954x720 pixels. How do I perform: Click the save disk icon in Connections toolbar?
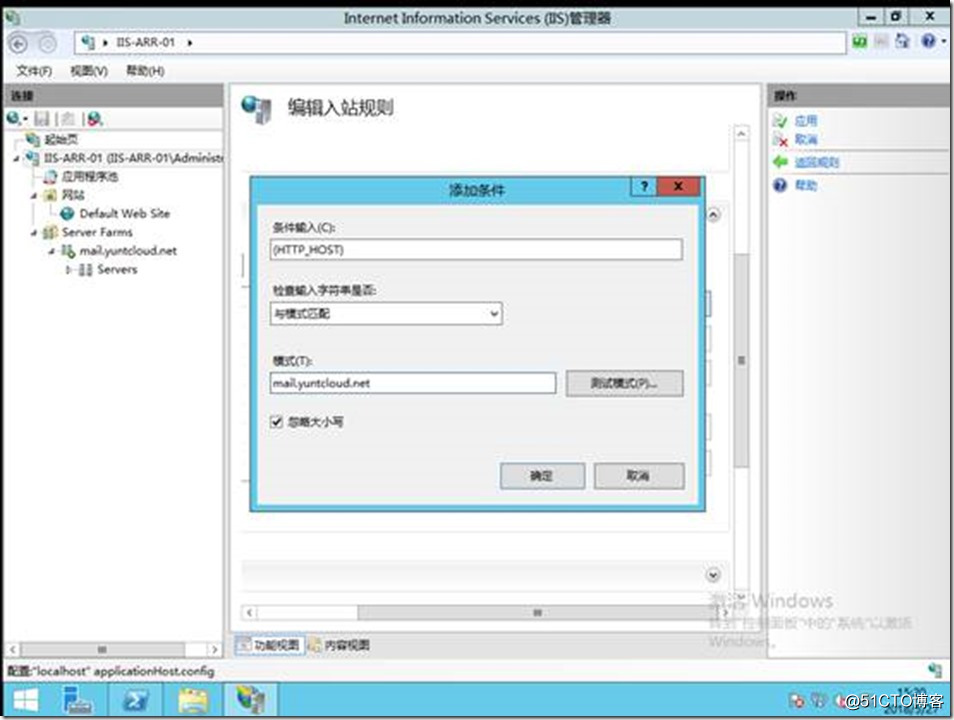pyautogui.click(x=41, y=119)
